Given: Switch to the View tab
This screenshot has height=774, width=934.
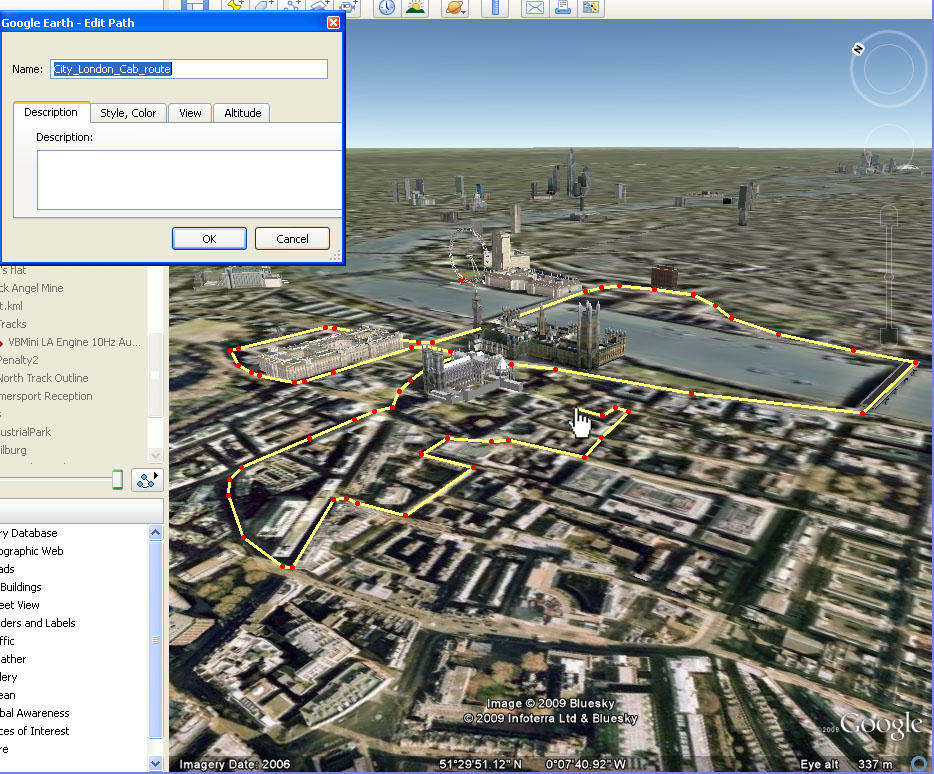Looking at the screenshot, I should pos(190,113).
